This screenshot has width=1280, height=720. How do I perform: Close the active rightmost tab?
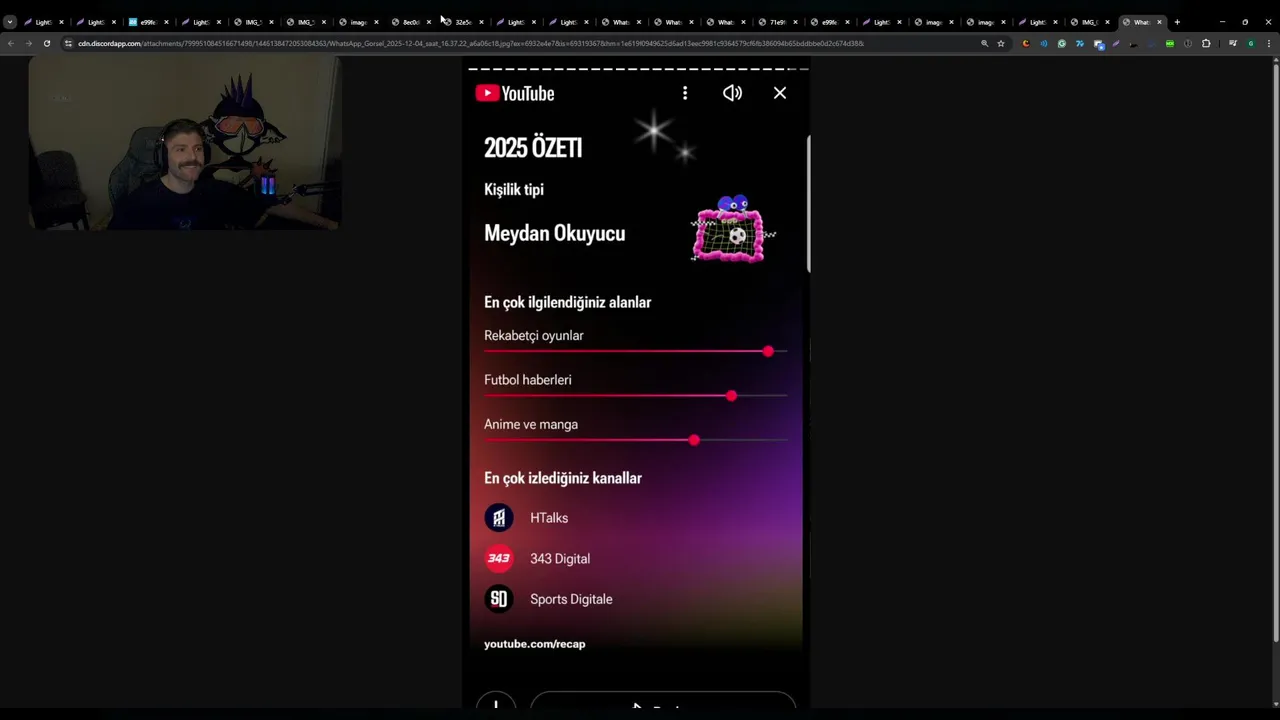pos(1159,22)
